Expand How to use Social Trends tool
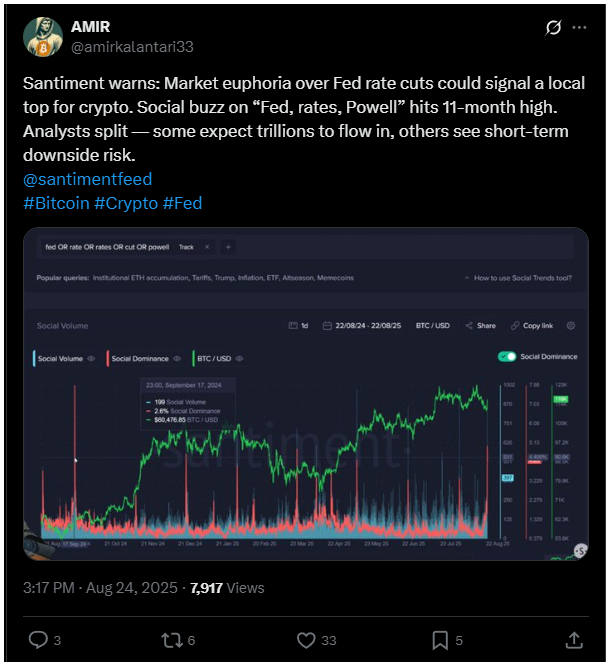This screenshot has width=610, height=666. coord(518,278)
